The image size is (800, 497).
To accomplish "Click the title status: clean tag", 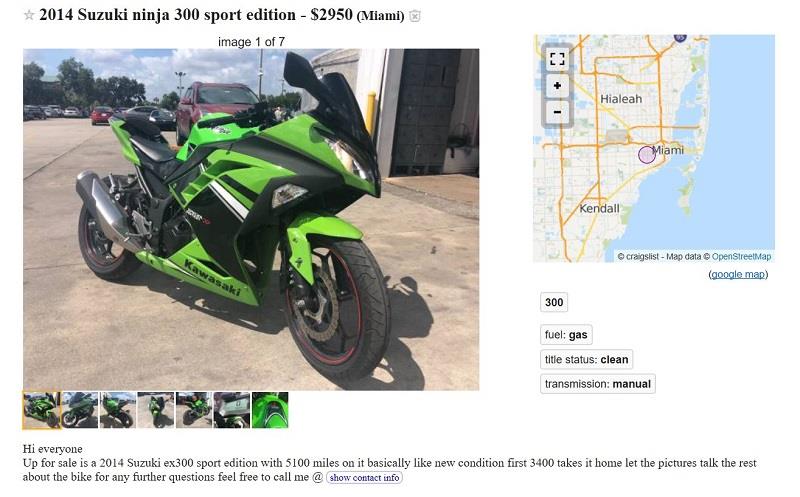I will pos(586,359).
